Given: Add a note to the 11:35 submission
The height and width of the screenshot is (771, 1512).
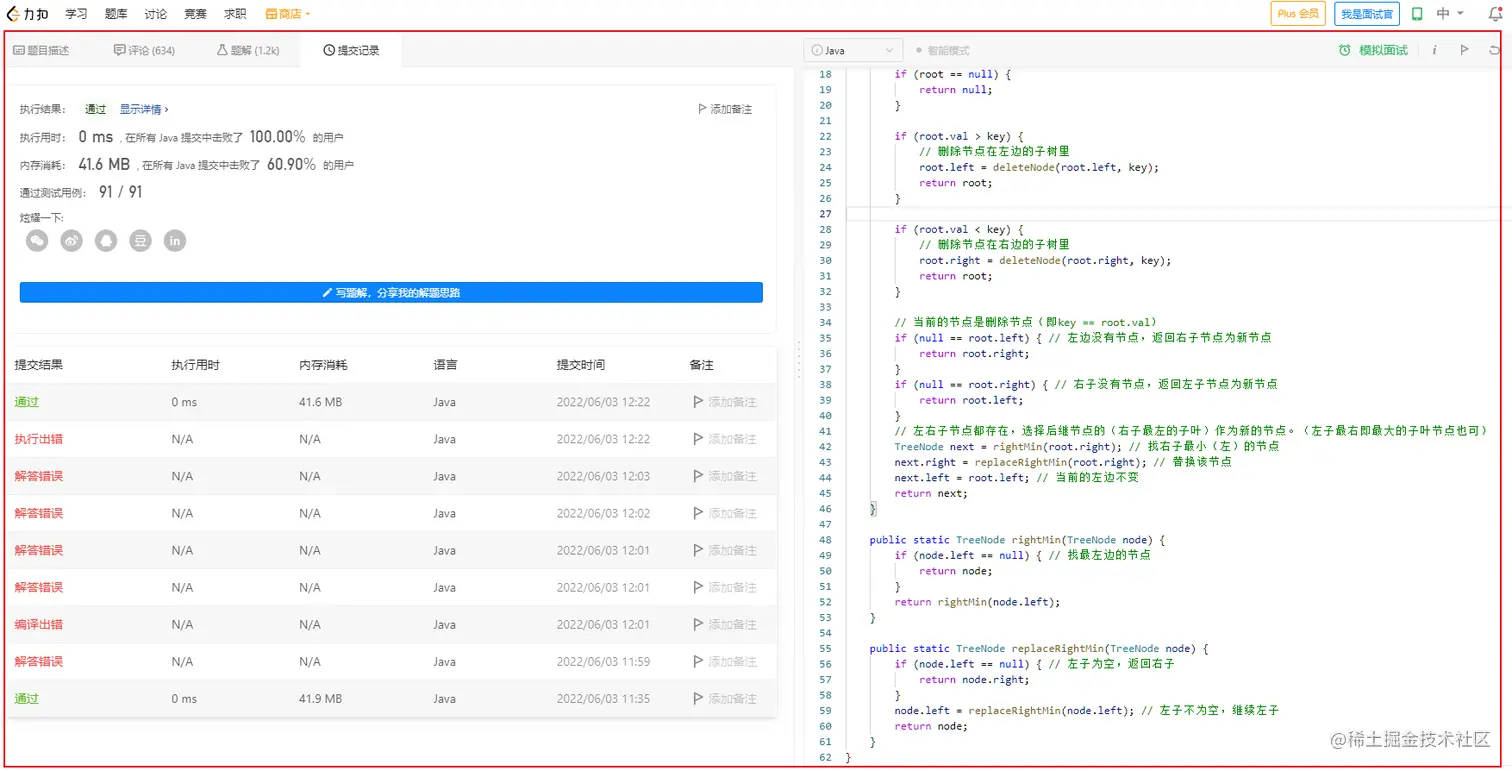Looking at the screenshot, I should (x=725, y=698).
